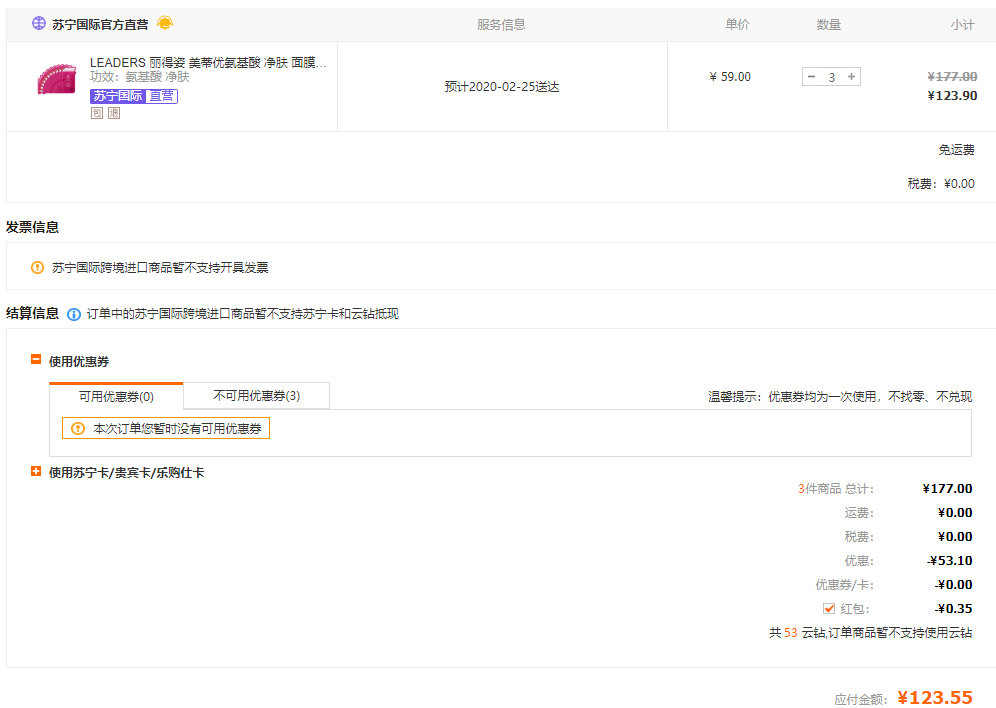Viewport: 996px width, 708px height.
Task: Click the invoice warning exclamation icon
Action: point(37,267)
